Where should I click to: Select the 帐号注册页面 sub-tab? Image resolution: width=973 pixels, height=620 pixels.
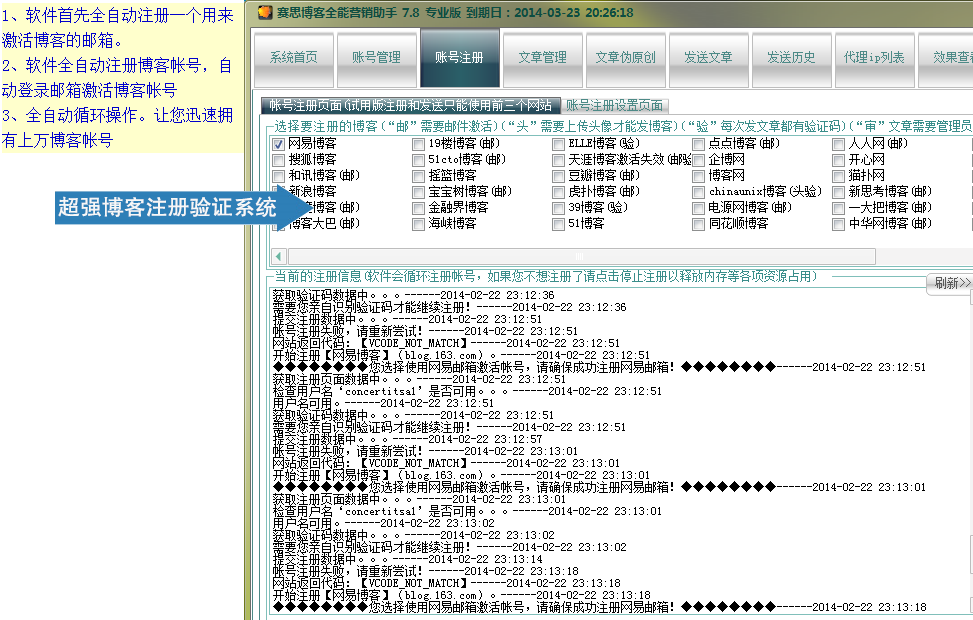point(411,106)
